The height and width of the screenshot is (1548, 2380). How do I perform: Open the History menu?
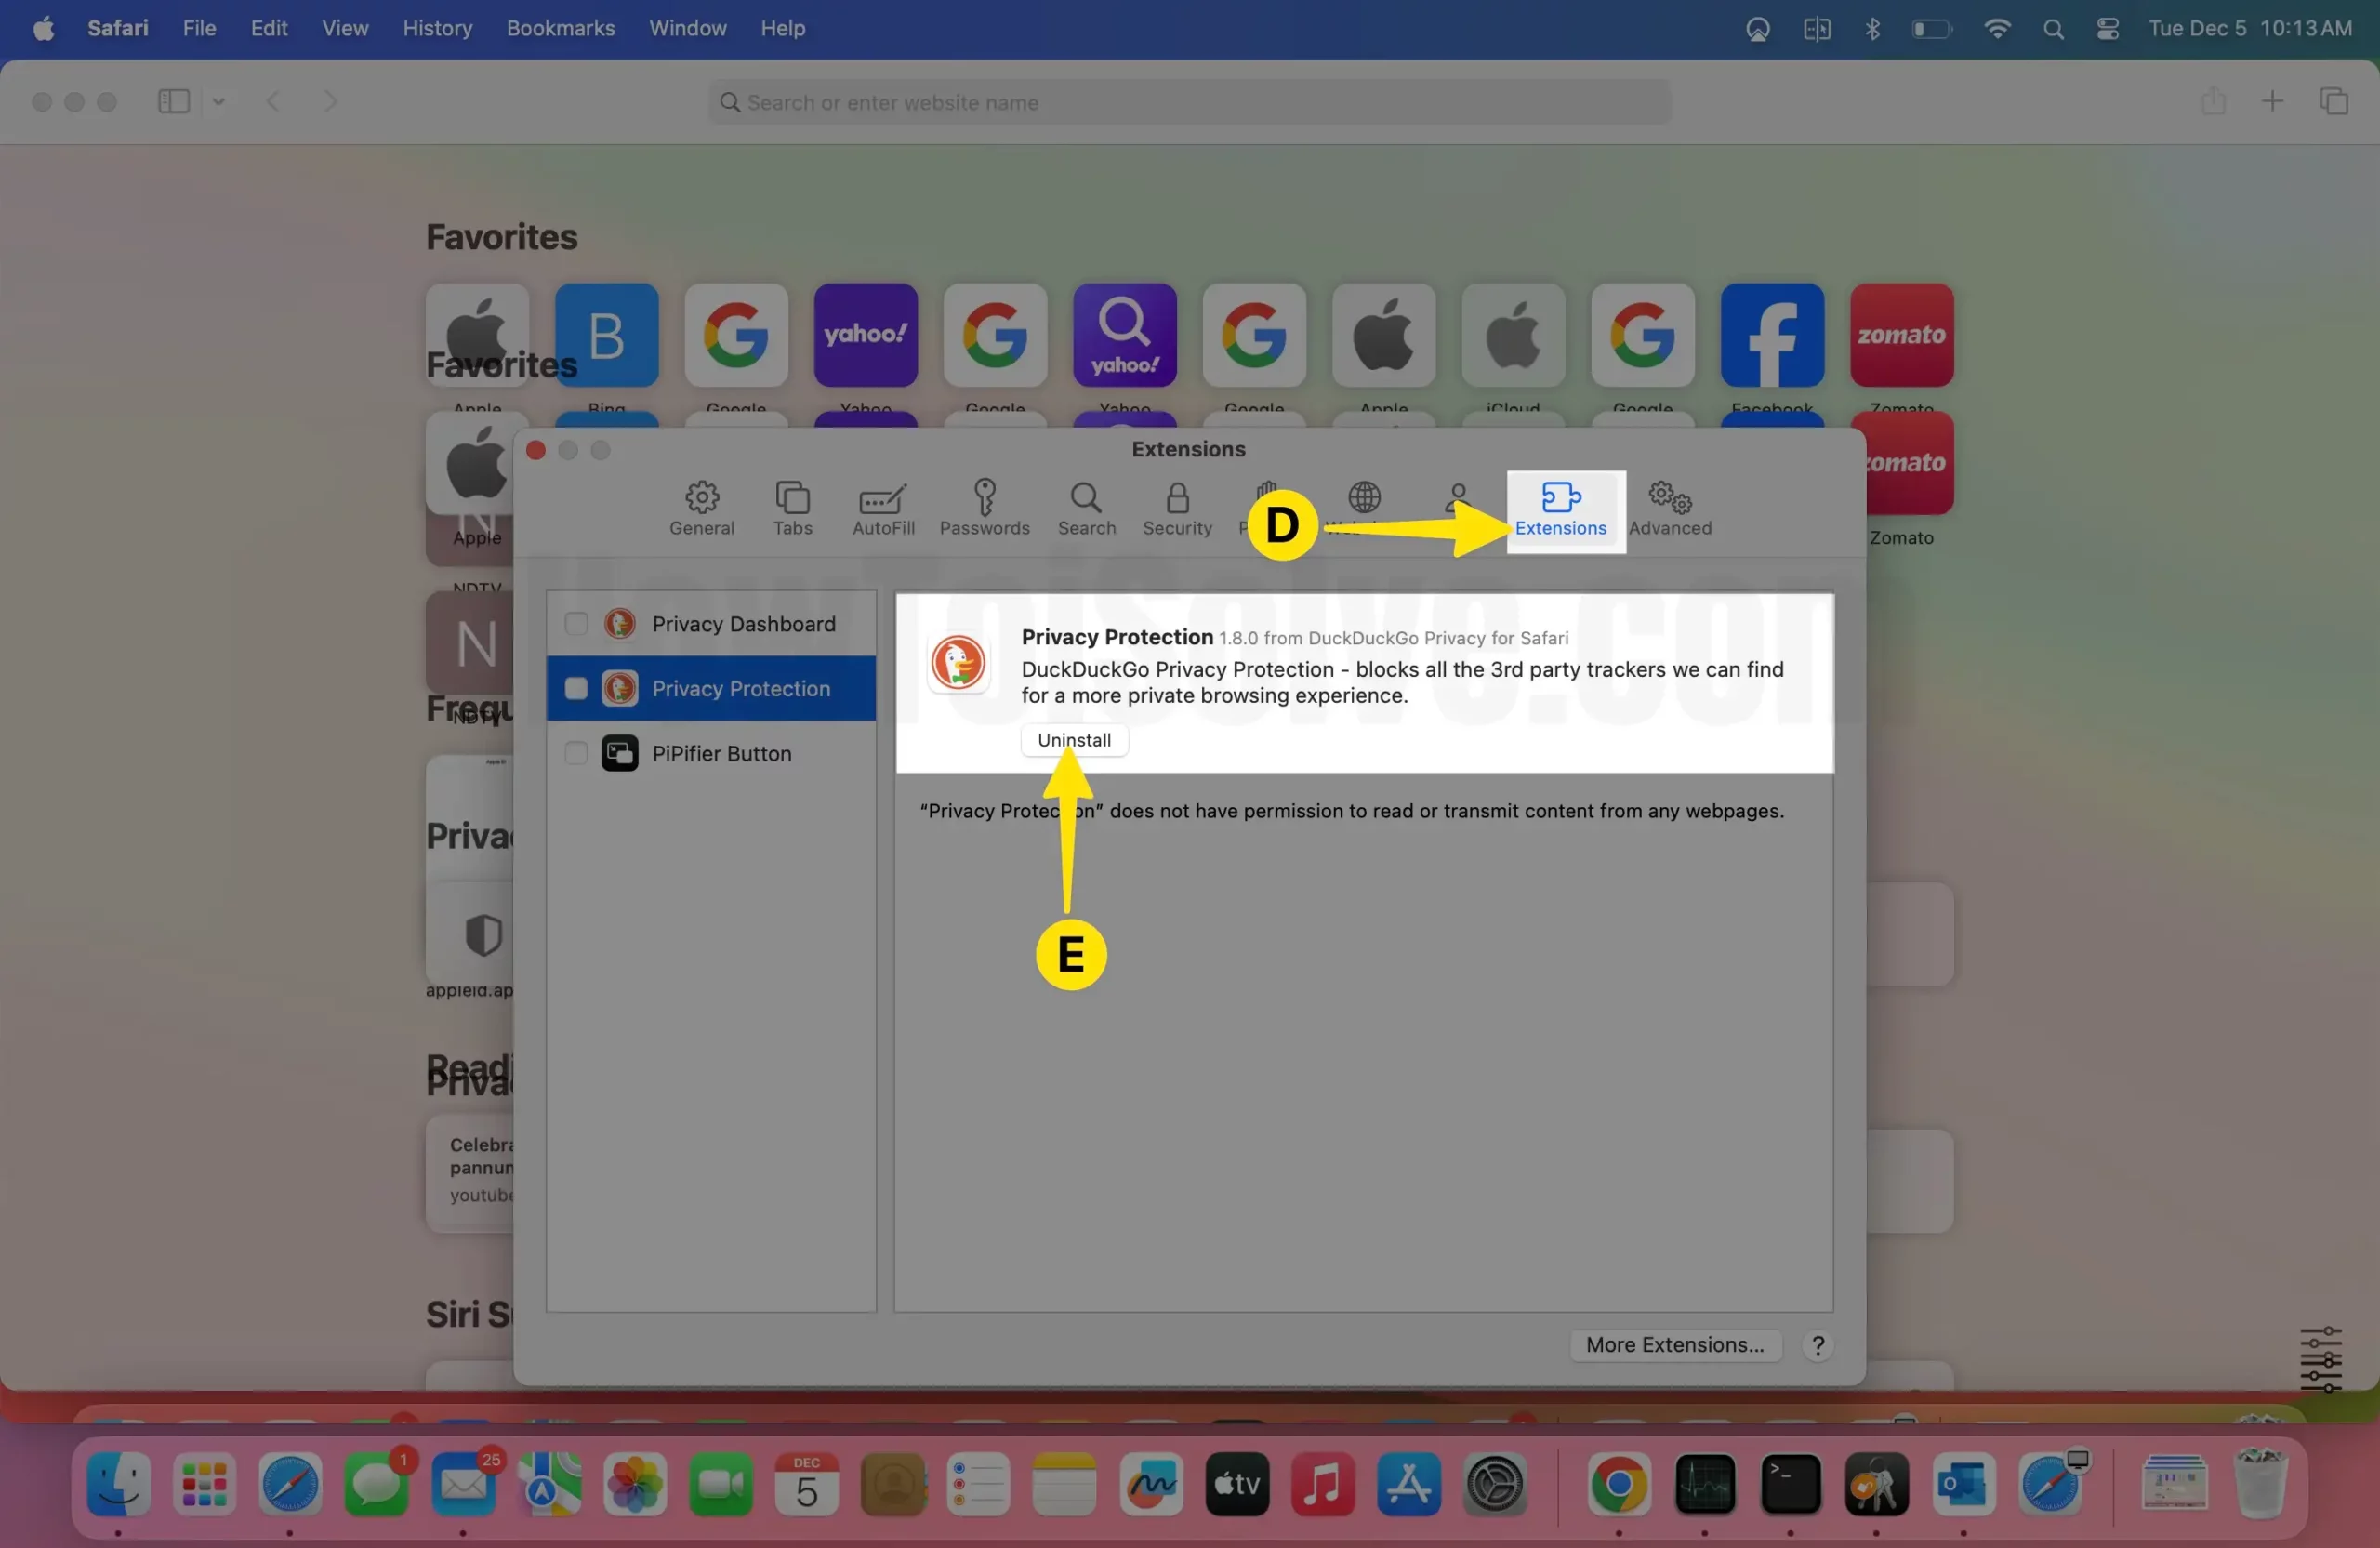[437, 28]
